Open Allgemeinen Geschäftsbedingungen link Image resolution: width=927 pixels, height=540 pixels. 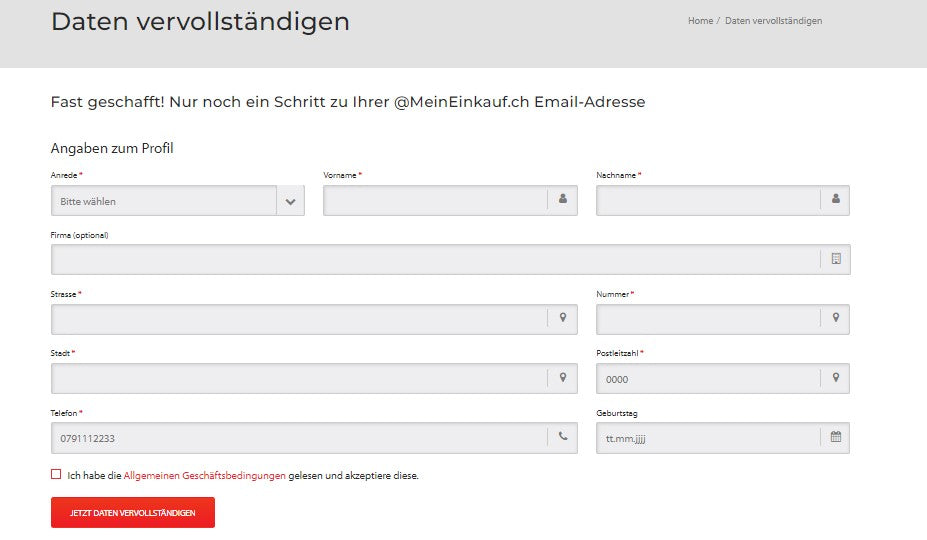[x=204, y=476]
